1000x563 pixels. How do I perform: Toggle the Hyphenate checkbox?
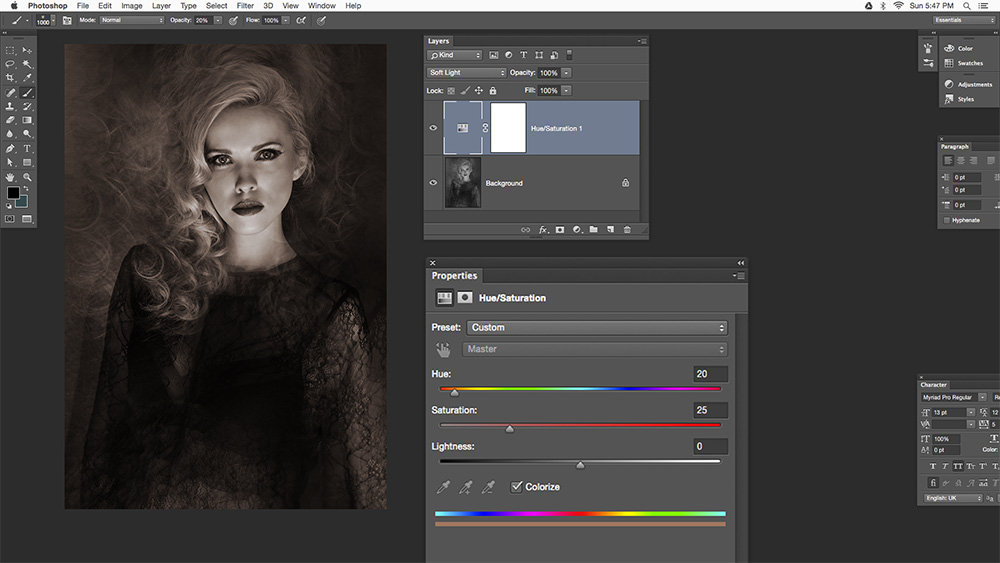click(946, 220)
